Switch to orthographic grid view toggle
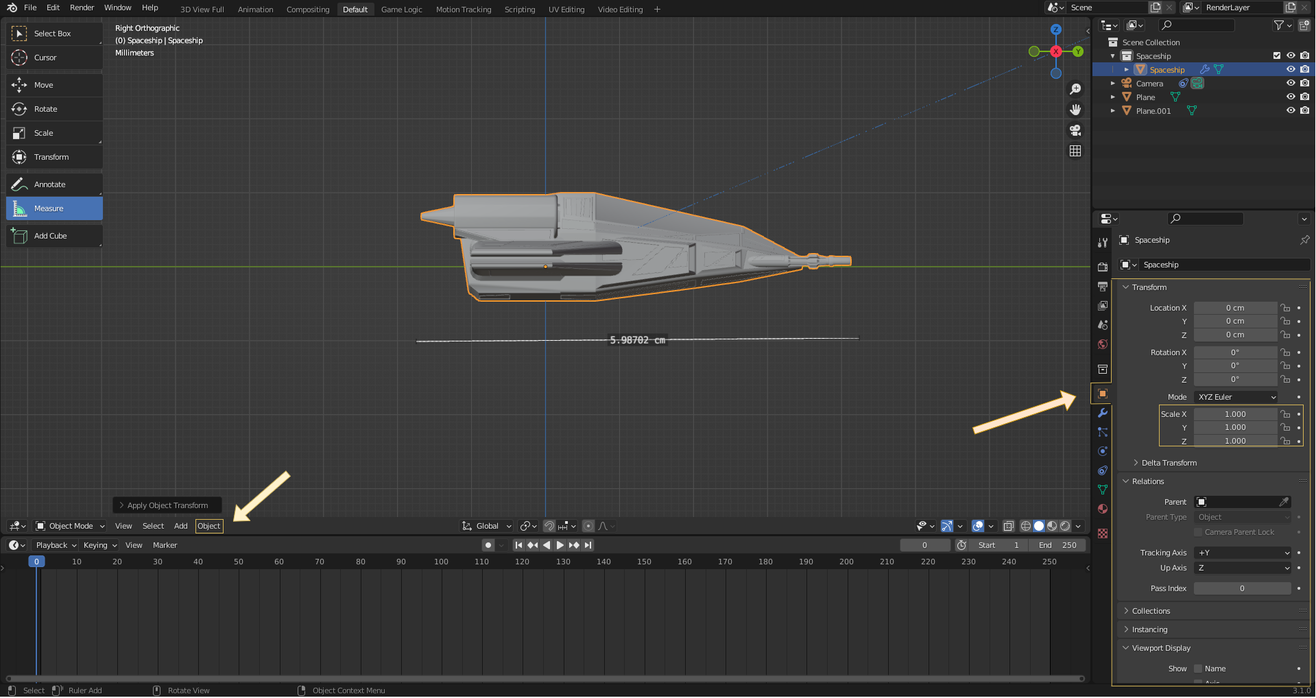This screenshot has width=1316, height=698. point(1075,151)
